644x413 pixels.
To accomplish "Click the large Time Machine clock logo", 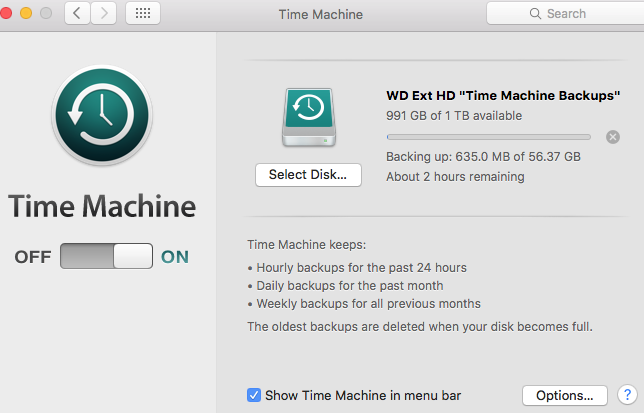I will pyautogui.click(x=102, y=115).
